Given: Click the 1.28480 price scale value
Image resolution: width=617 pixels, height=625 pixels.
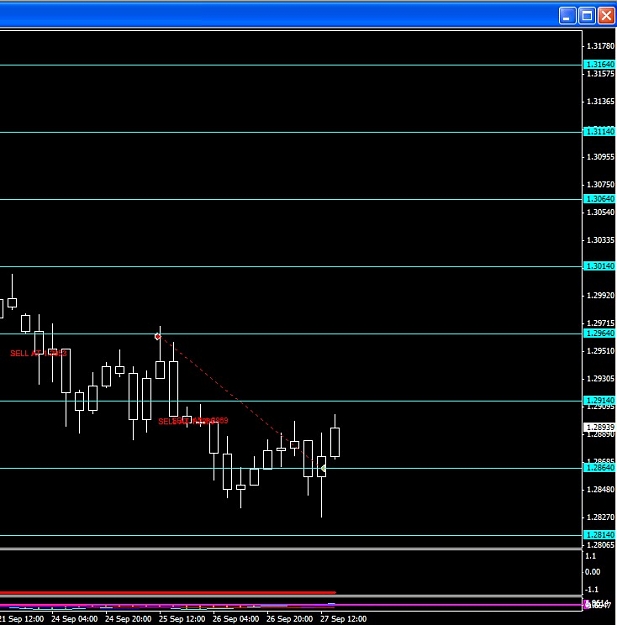Looking at the screenshot, I should [600, 489].
